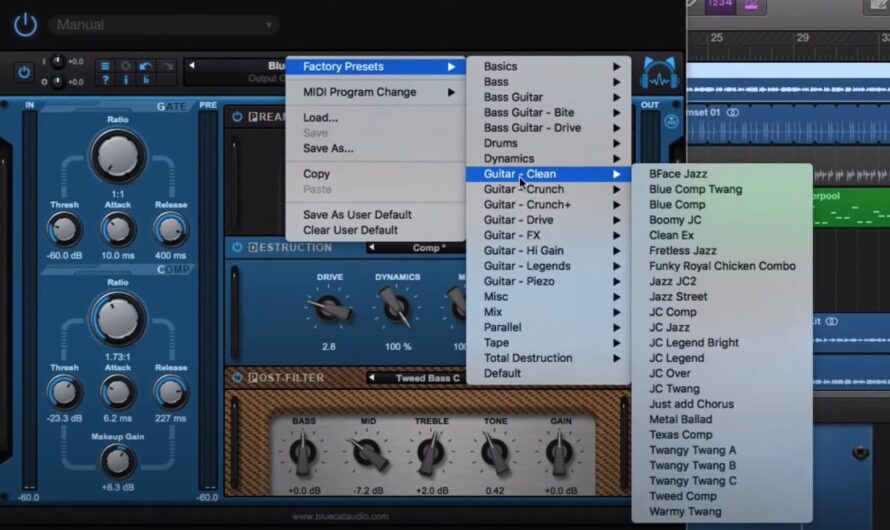Open the Tape preset category

click(x=548, y=343)
